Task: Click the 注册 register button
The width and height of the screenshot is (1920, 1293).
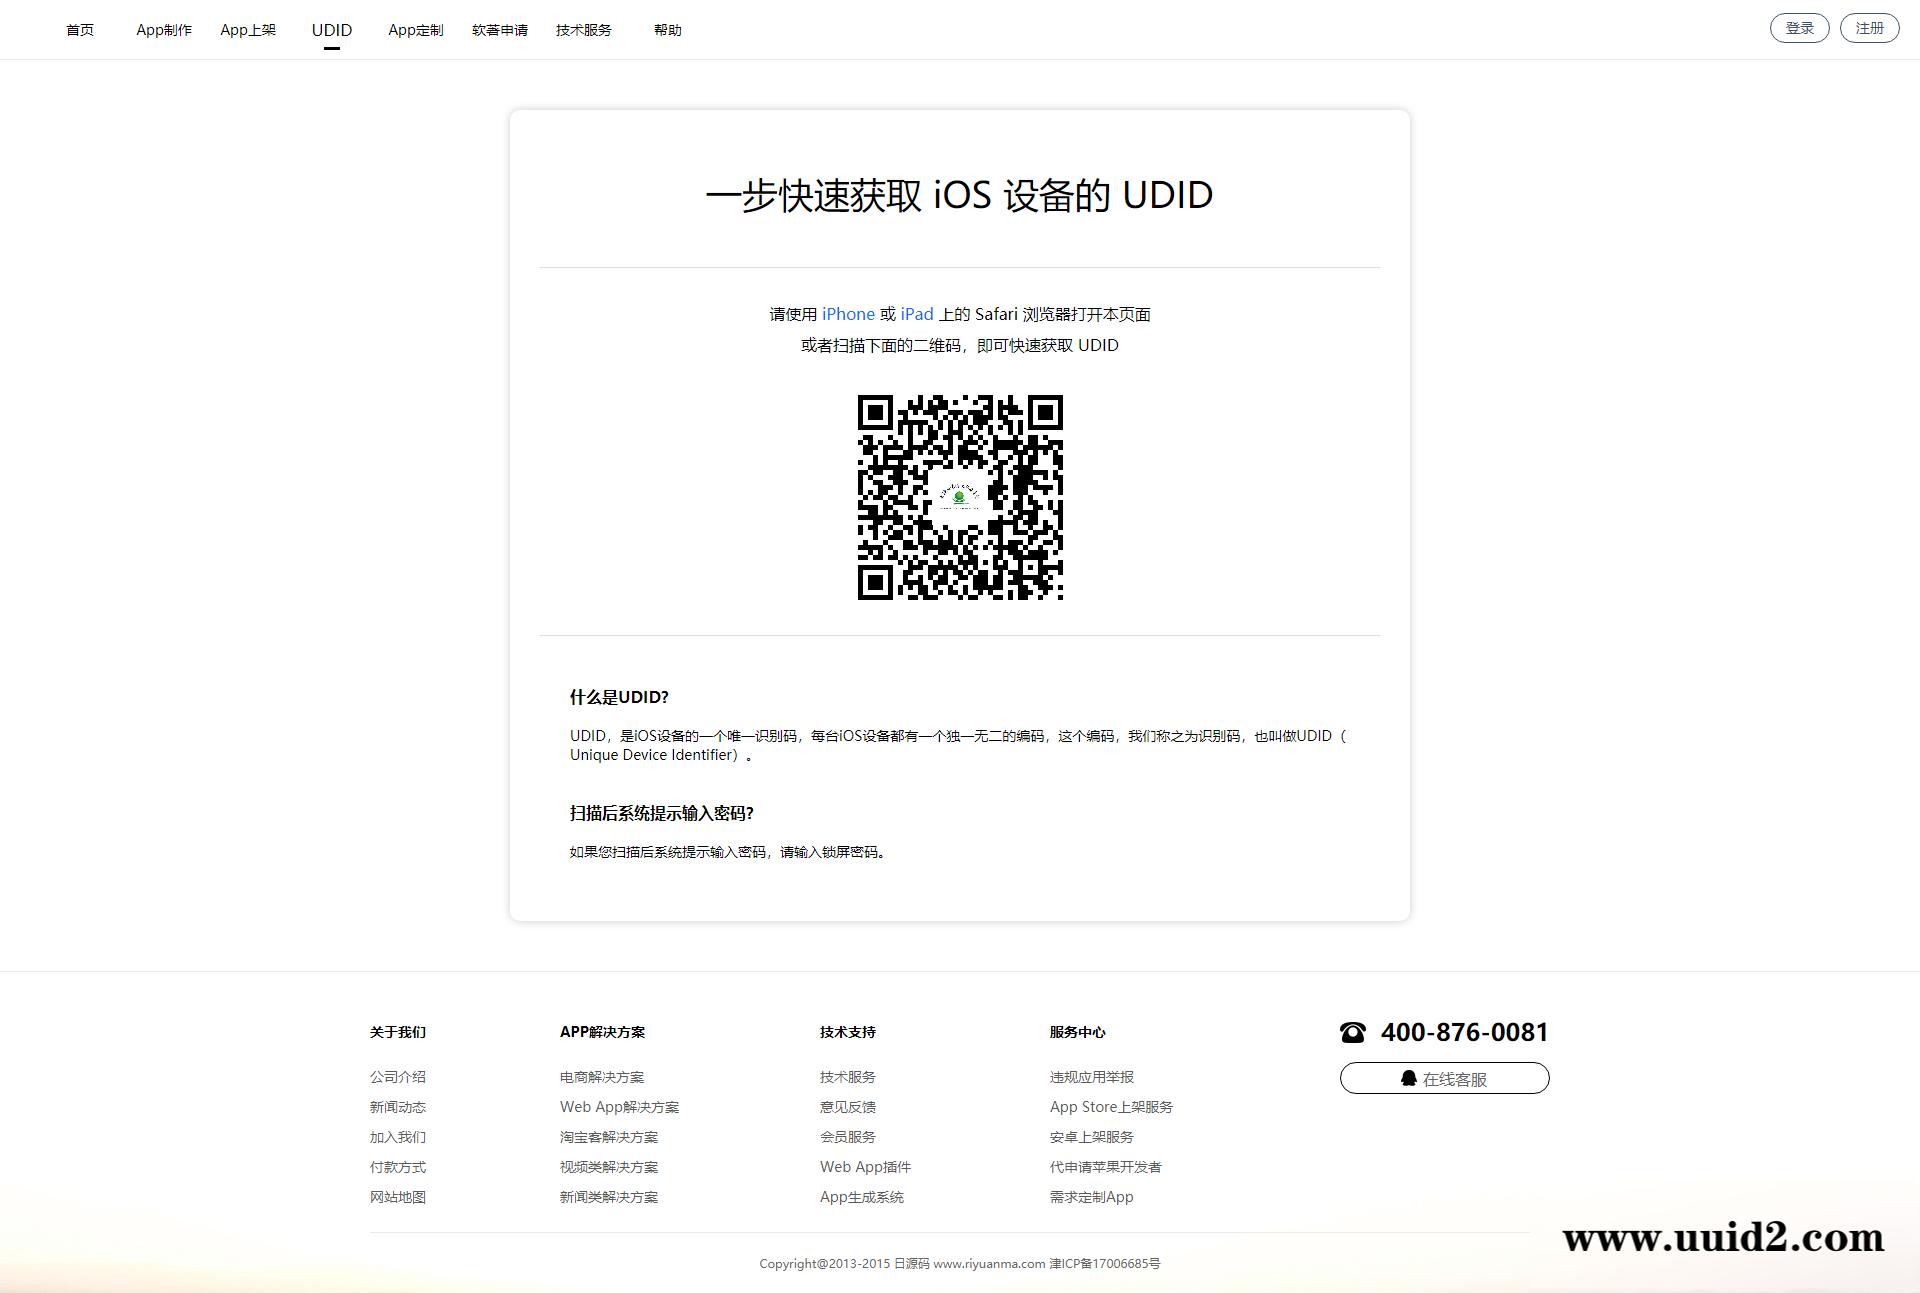Action: (x=1868, y=27)
